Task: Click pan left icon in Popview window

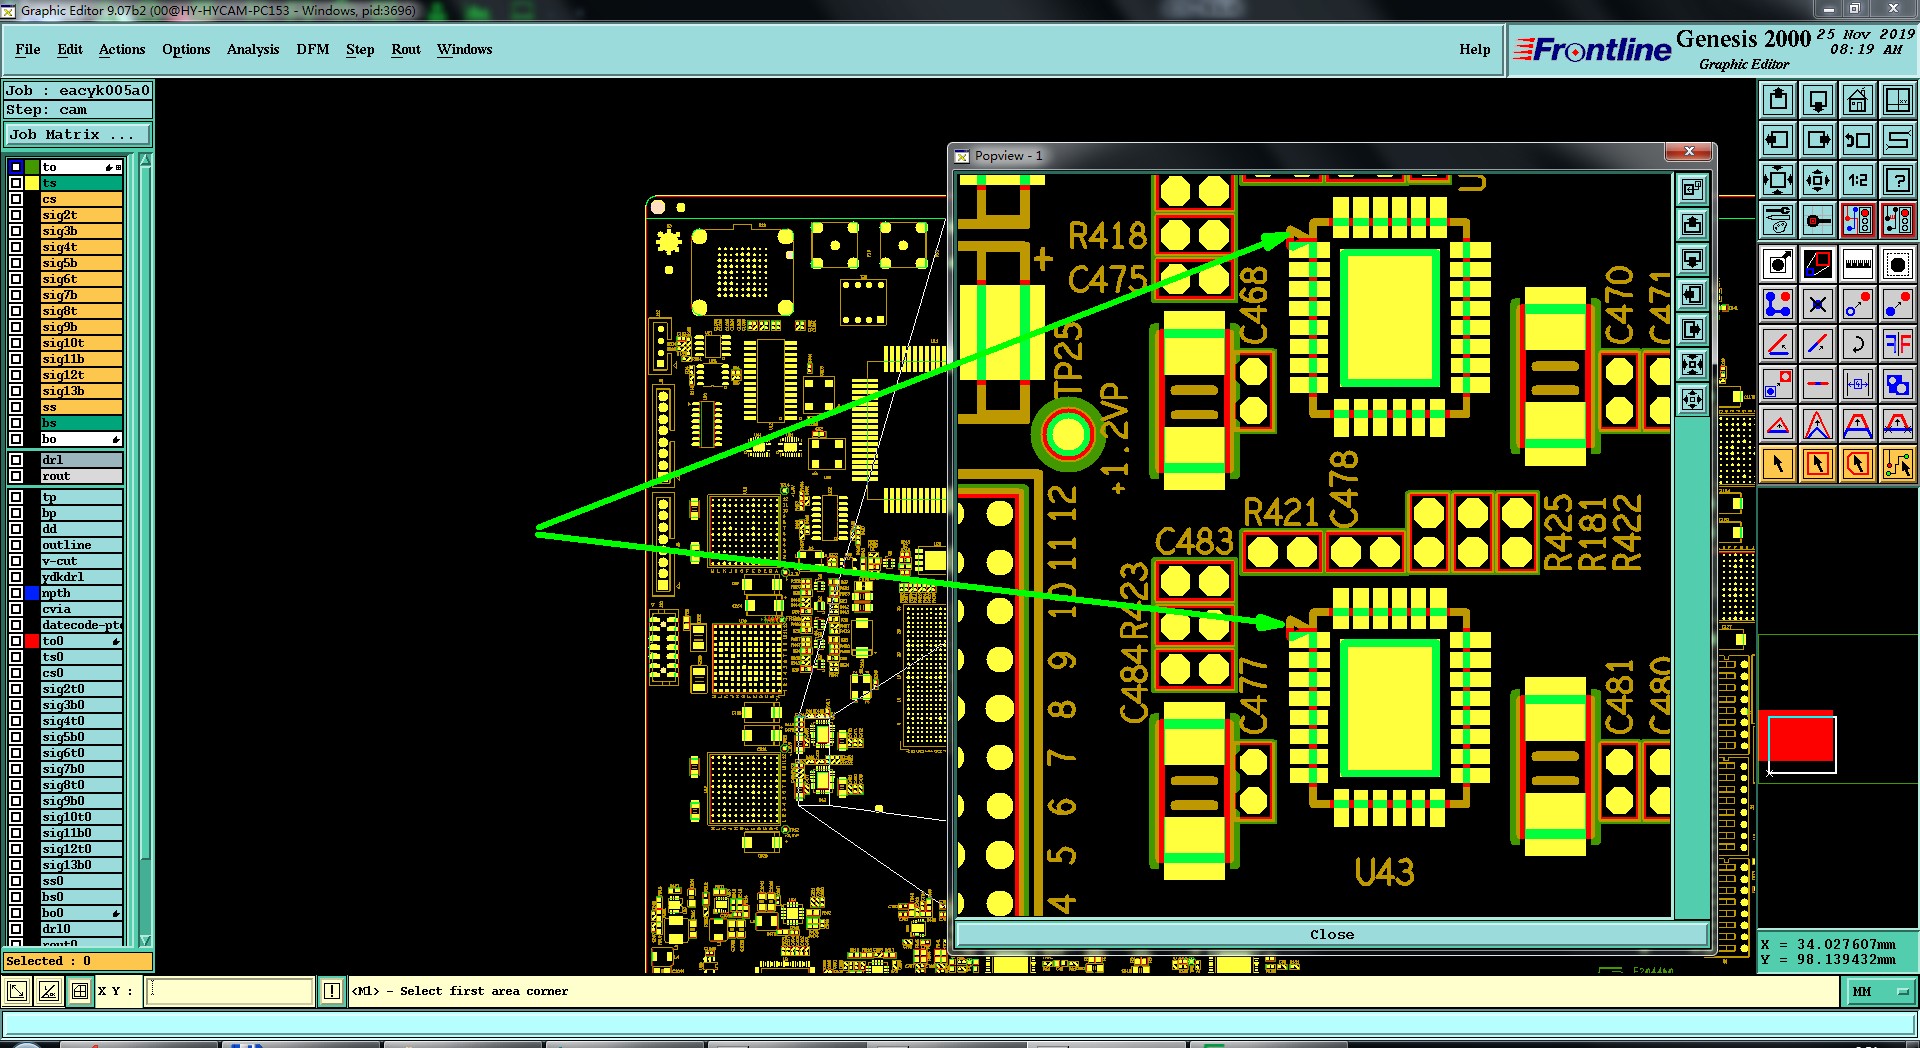Action: [1692, 294]
